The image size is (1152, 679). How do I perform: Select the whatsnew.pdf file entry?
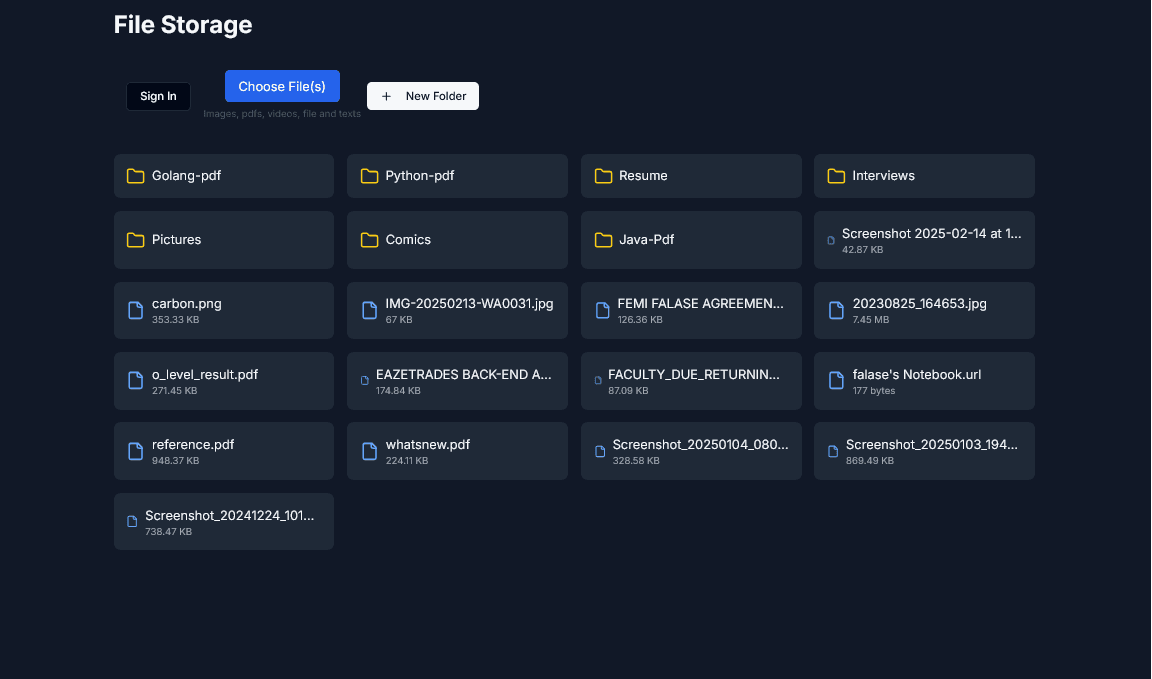pyautogui.click(x=457, y=451)
